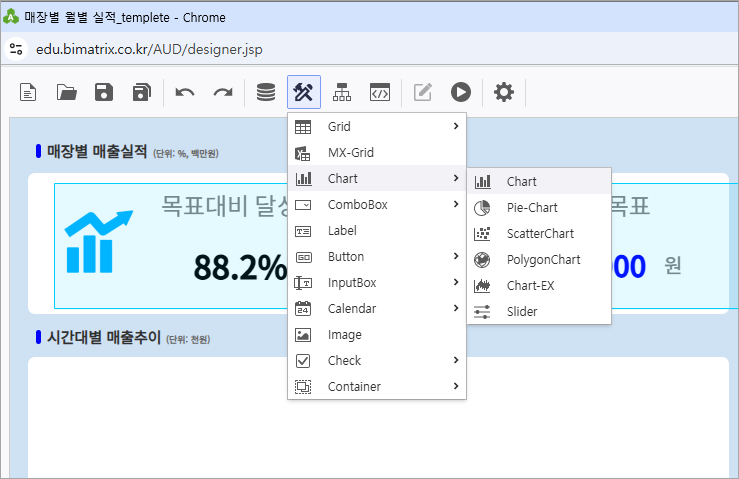Redo the last action
739x479 pixels.
click(222, 93)
